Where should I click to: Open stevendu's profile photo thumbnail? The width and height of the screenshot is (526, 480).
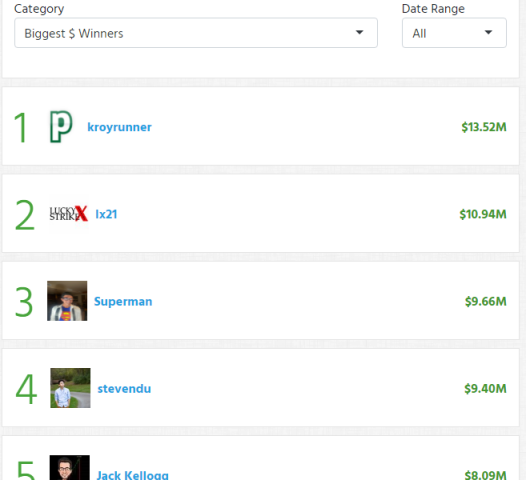pos(70,388)
